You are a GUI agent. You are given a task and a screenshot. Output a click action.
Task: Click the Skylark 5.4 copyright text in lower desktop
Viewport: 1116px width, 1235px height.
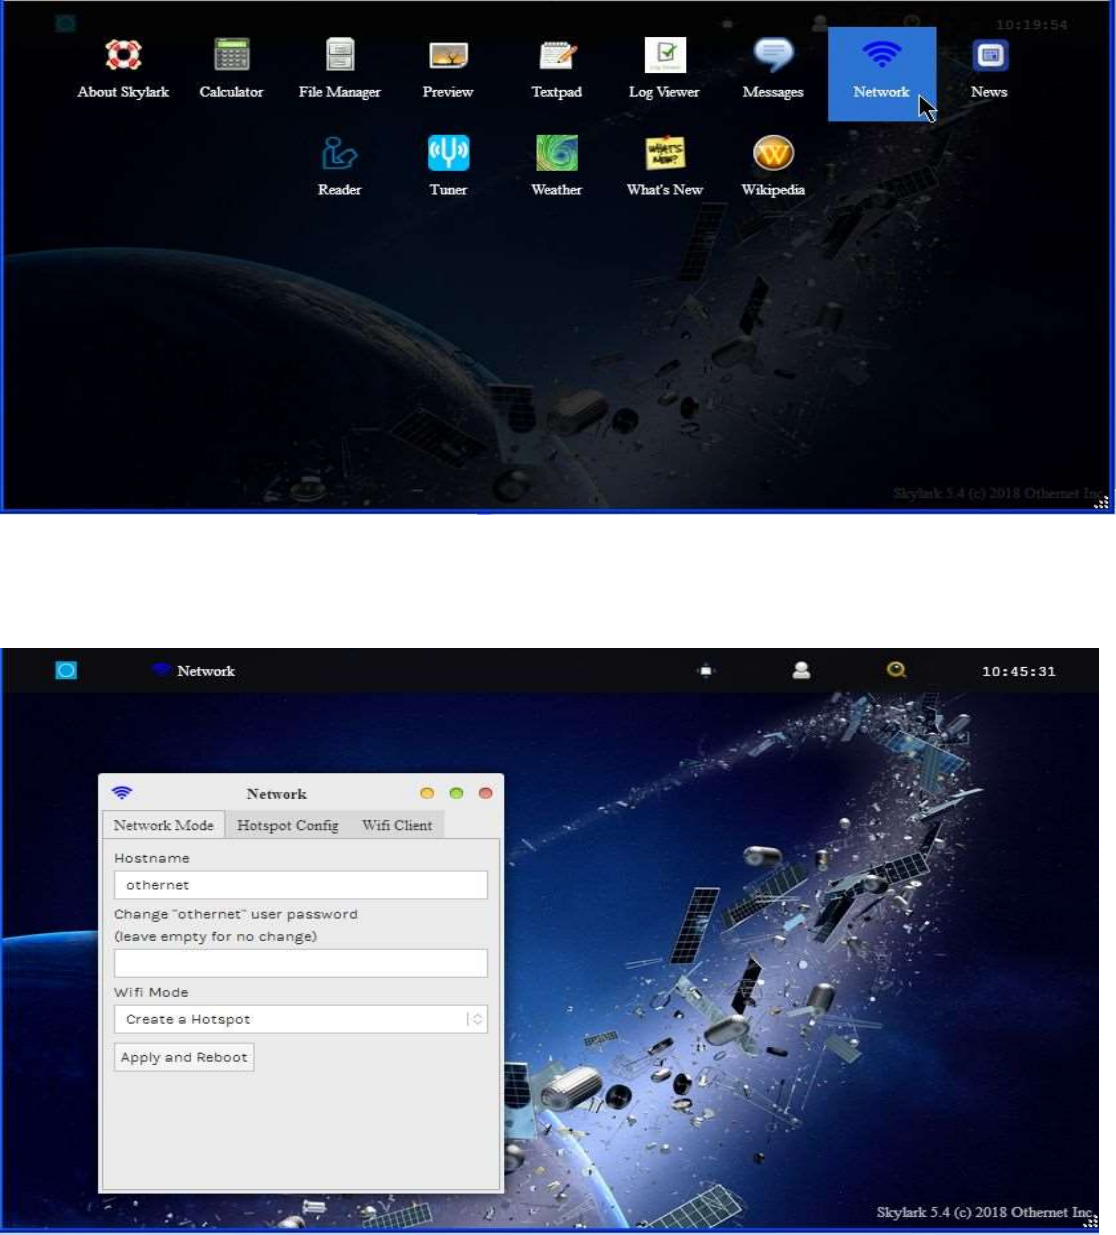point(985,1212)
